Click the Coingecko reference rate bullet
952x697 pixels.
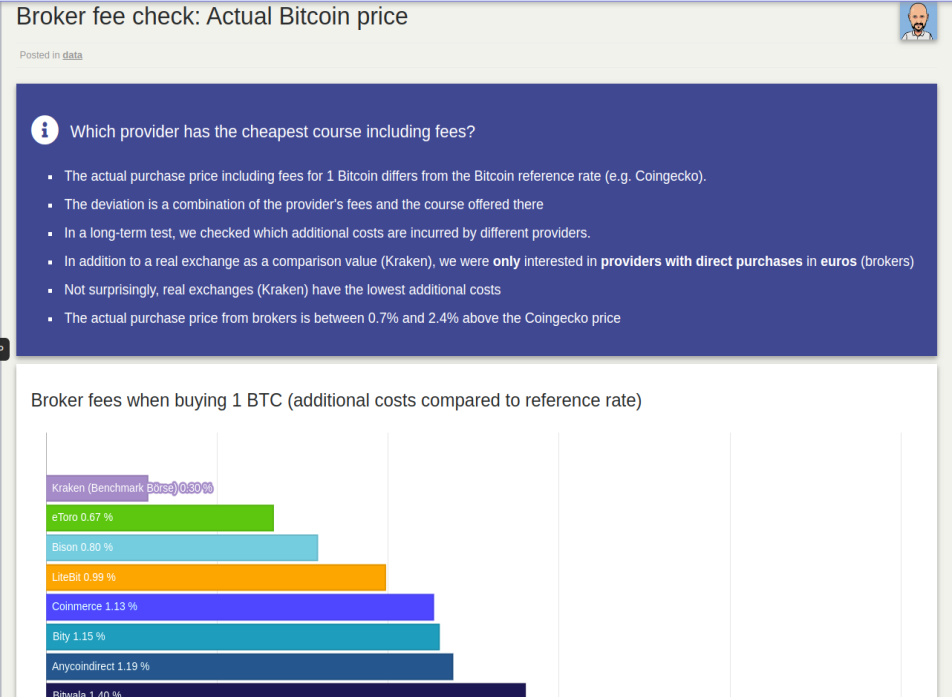click(385, 176)
